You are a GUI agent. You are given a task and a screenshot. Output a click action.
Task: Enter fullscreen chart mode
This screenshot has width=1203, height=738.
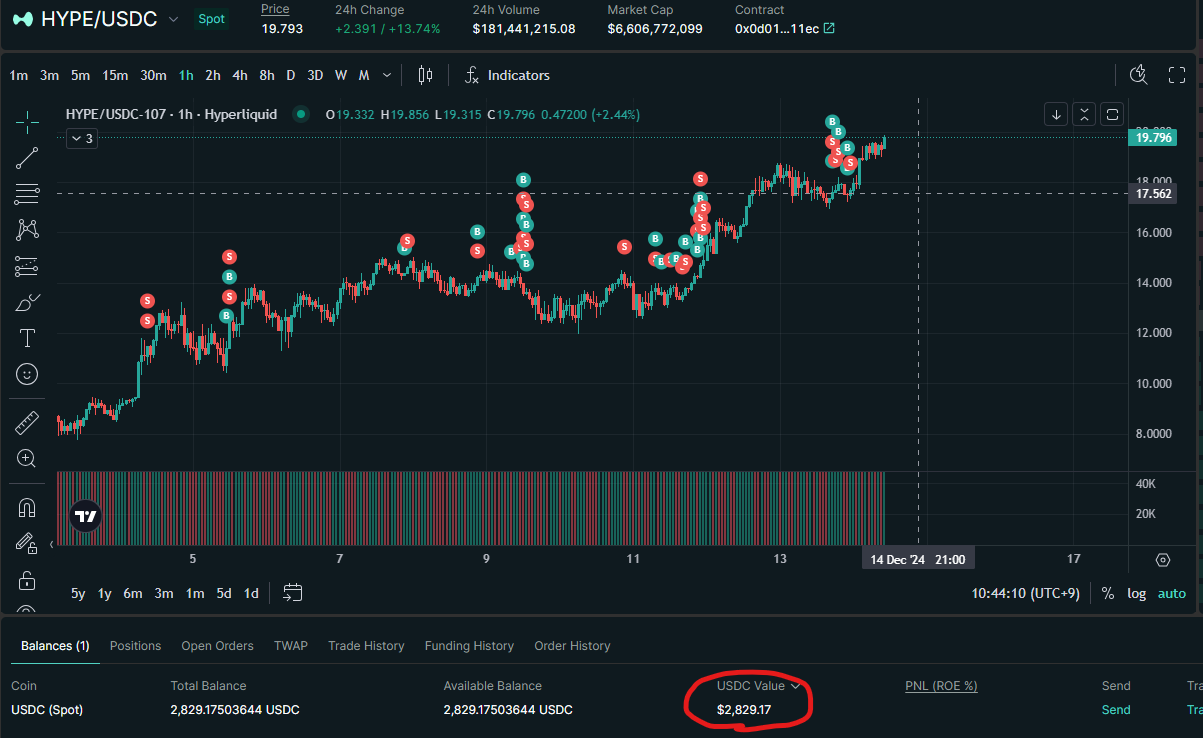click(1177, 75)
